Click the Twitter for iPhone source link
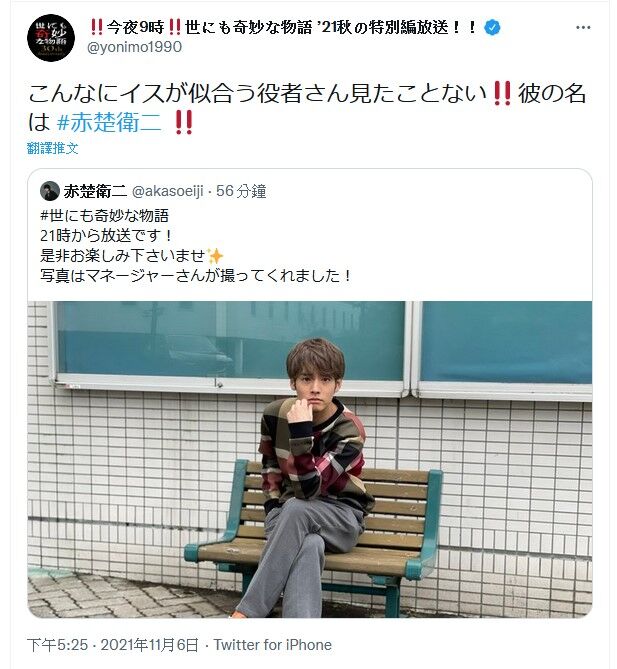 point(273,645)
